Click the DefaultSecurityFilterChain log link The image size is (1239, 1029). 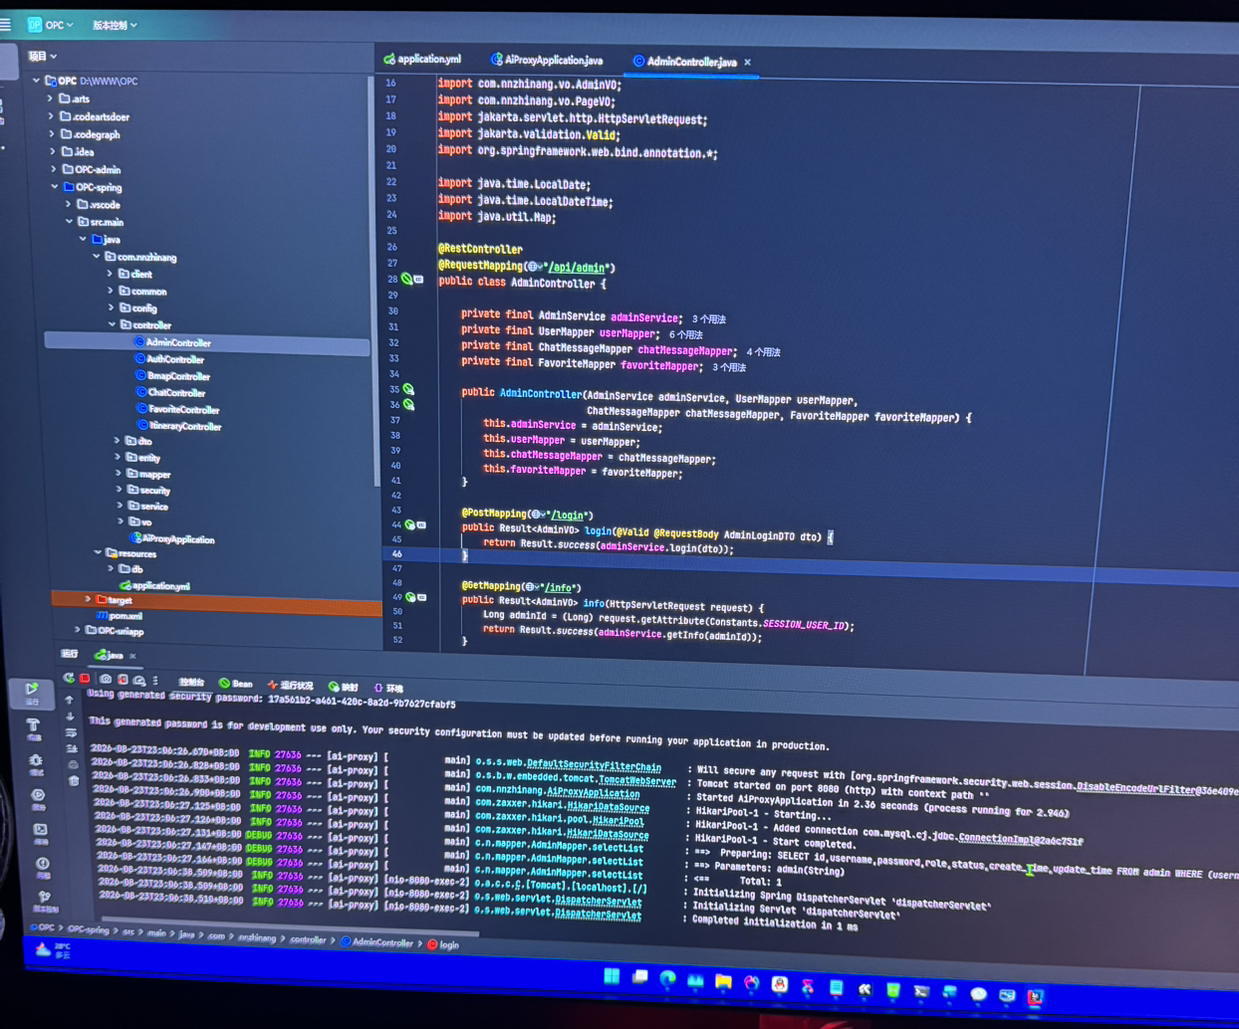tap(593, 766)
